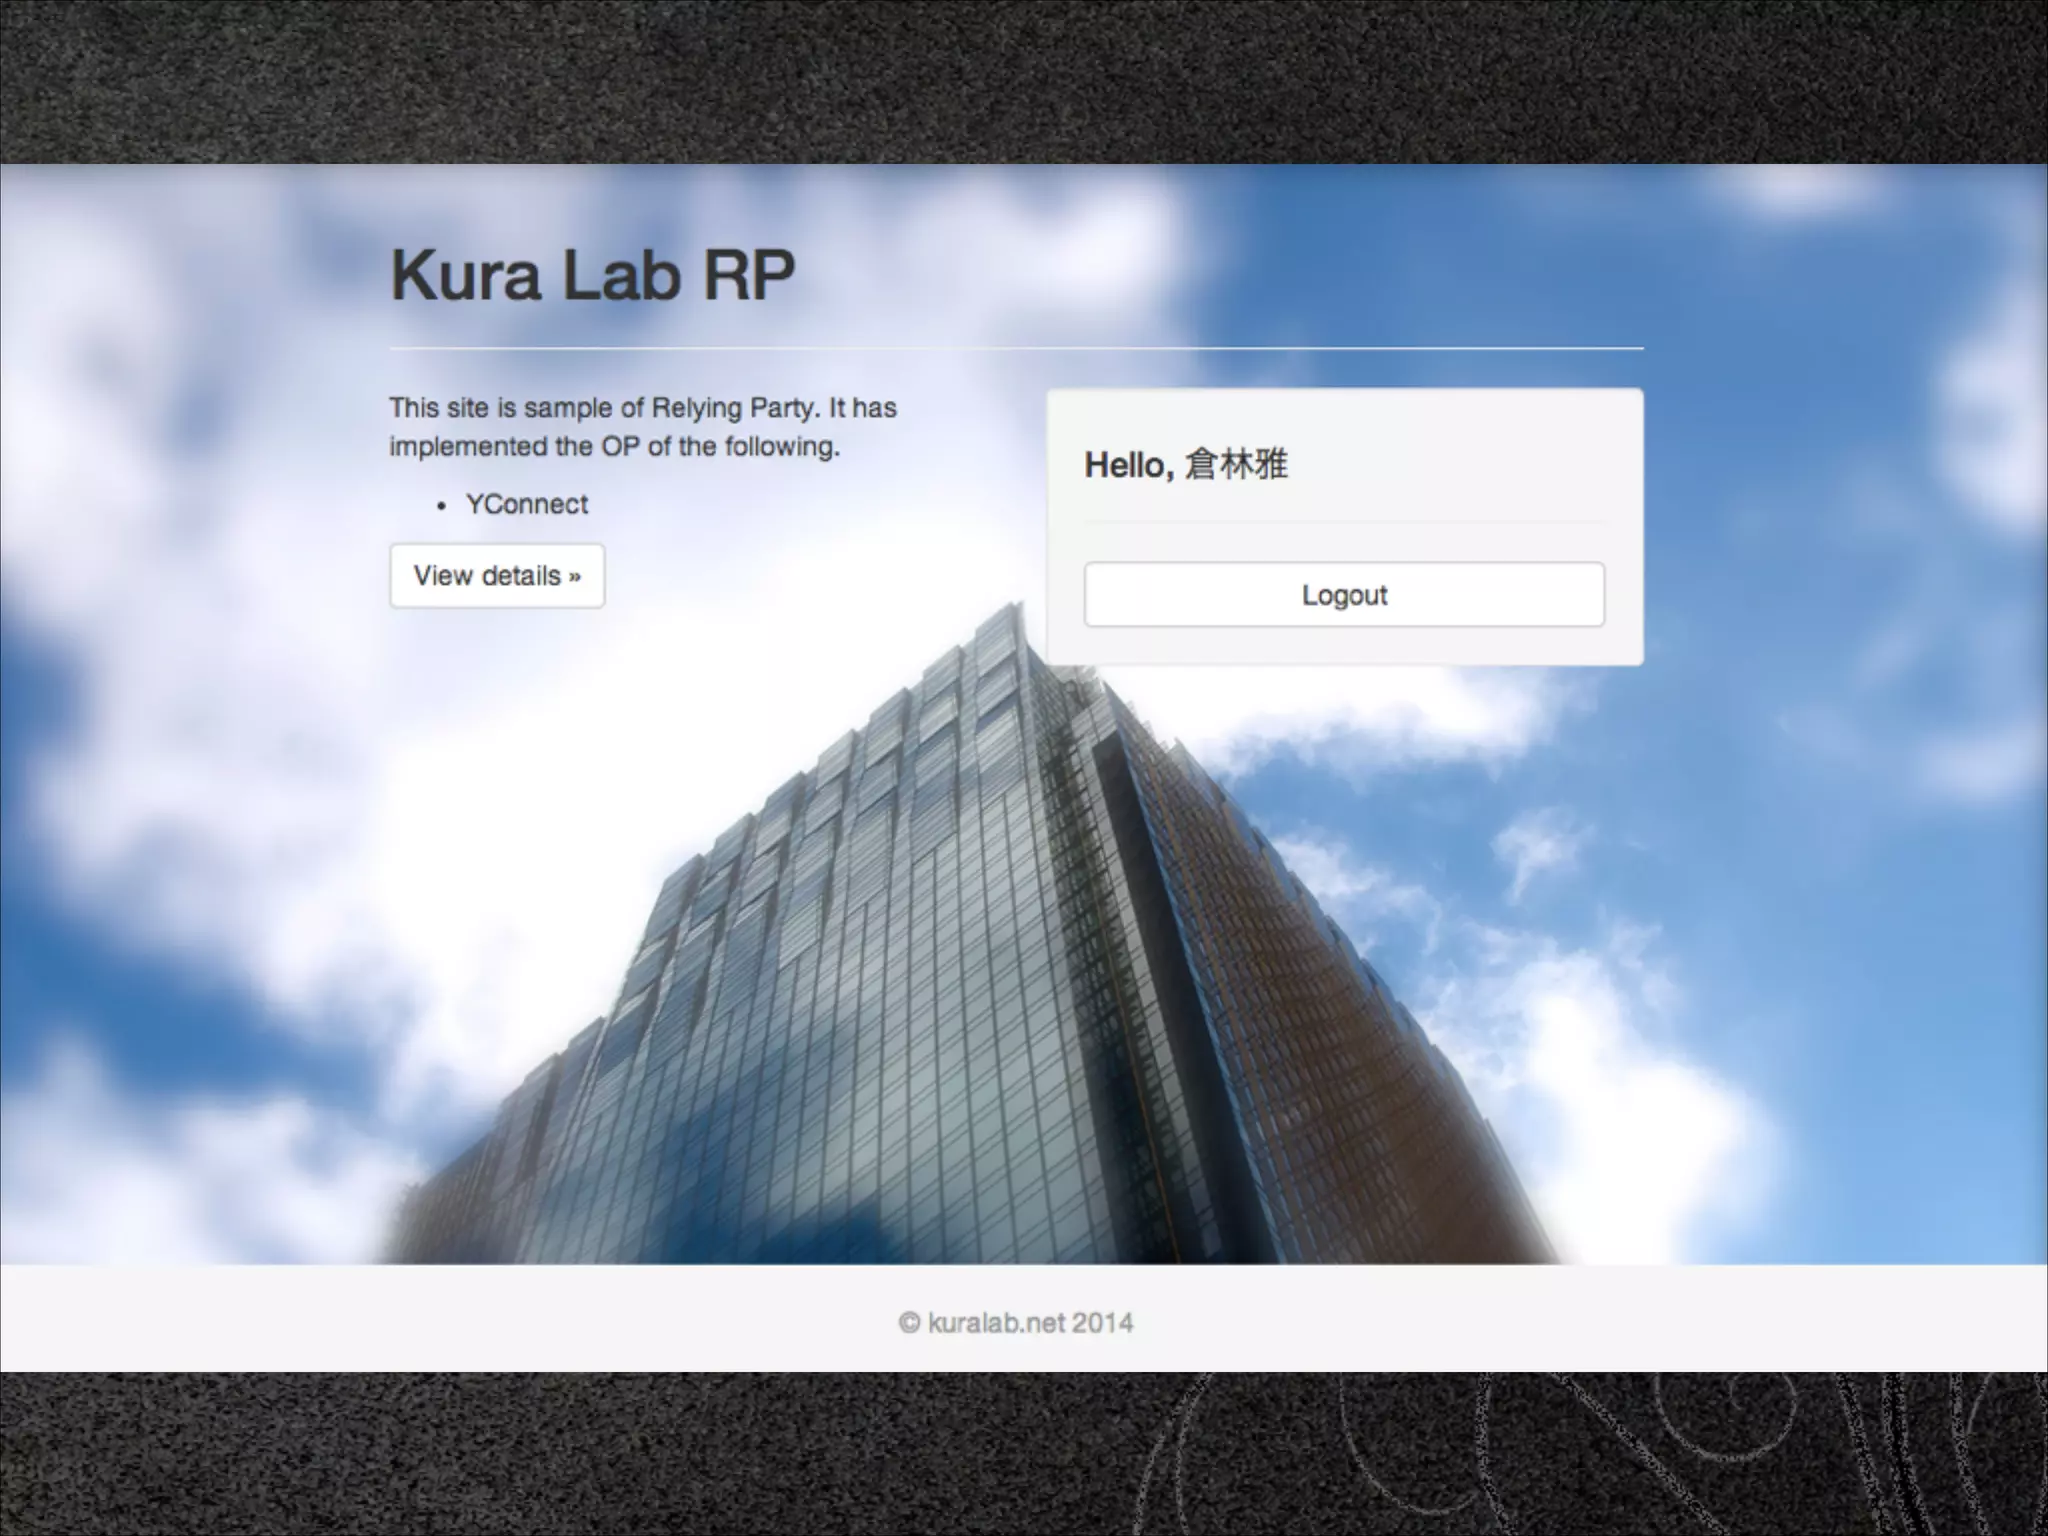Click the divider line inside Hello panel

click(1344, 522)
